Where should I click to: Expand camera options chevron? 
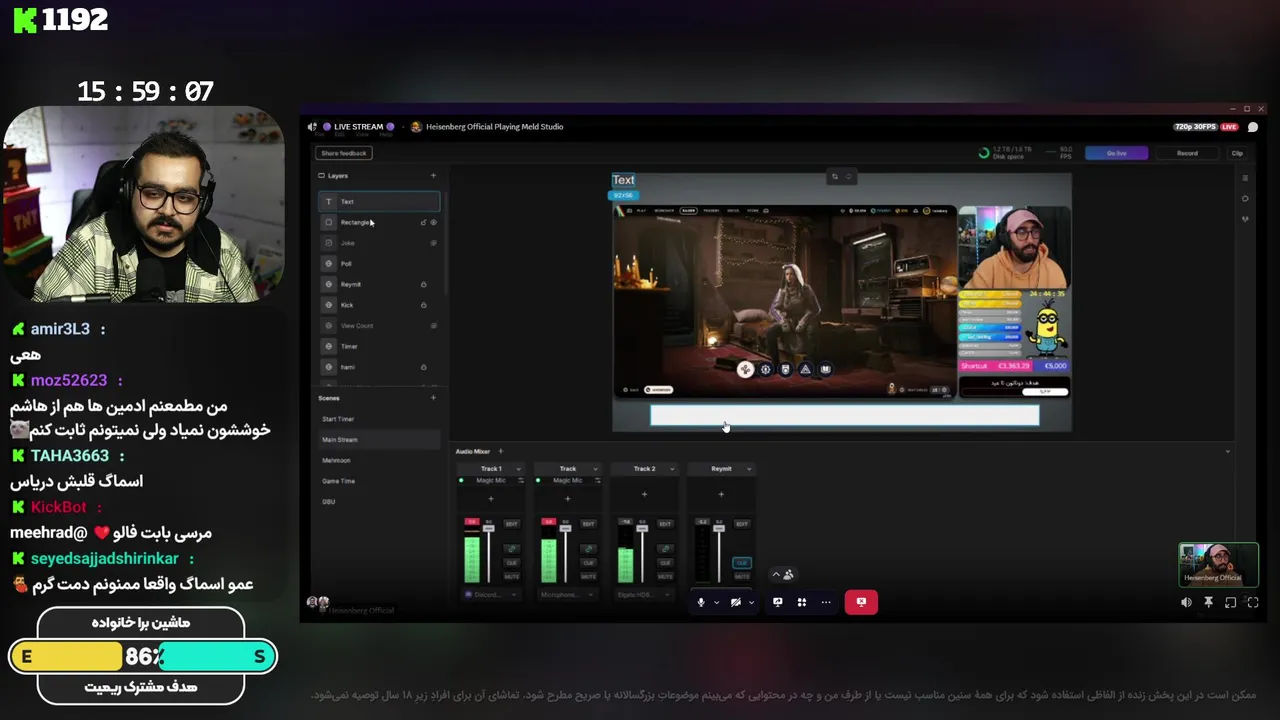(x=751, y=603)
